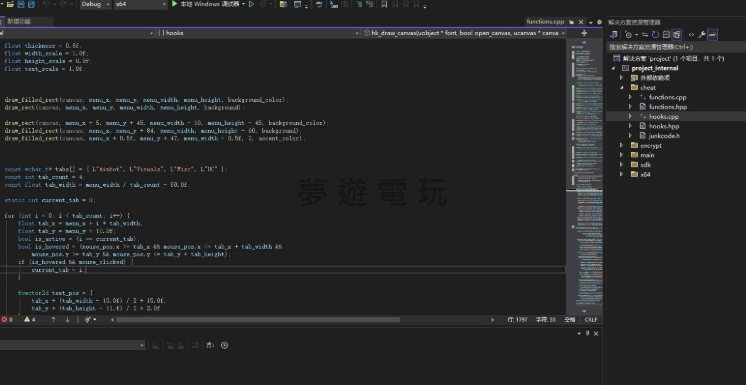Expand the functions.cpp node

coord(630,97)
